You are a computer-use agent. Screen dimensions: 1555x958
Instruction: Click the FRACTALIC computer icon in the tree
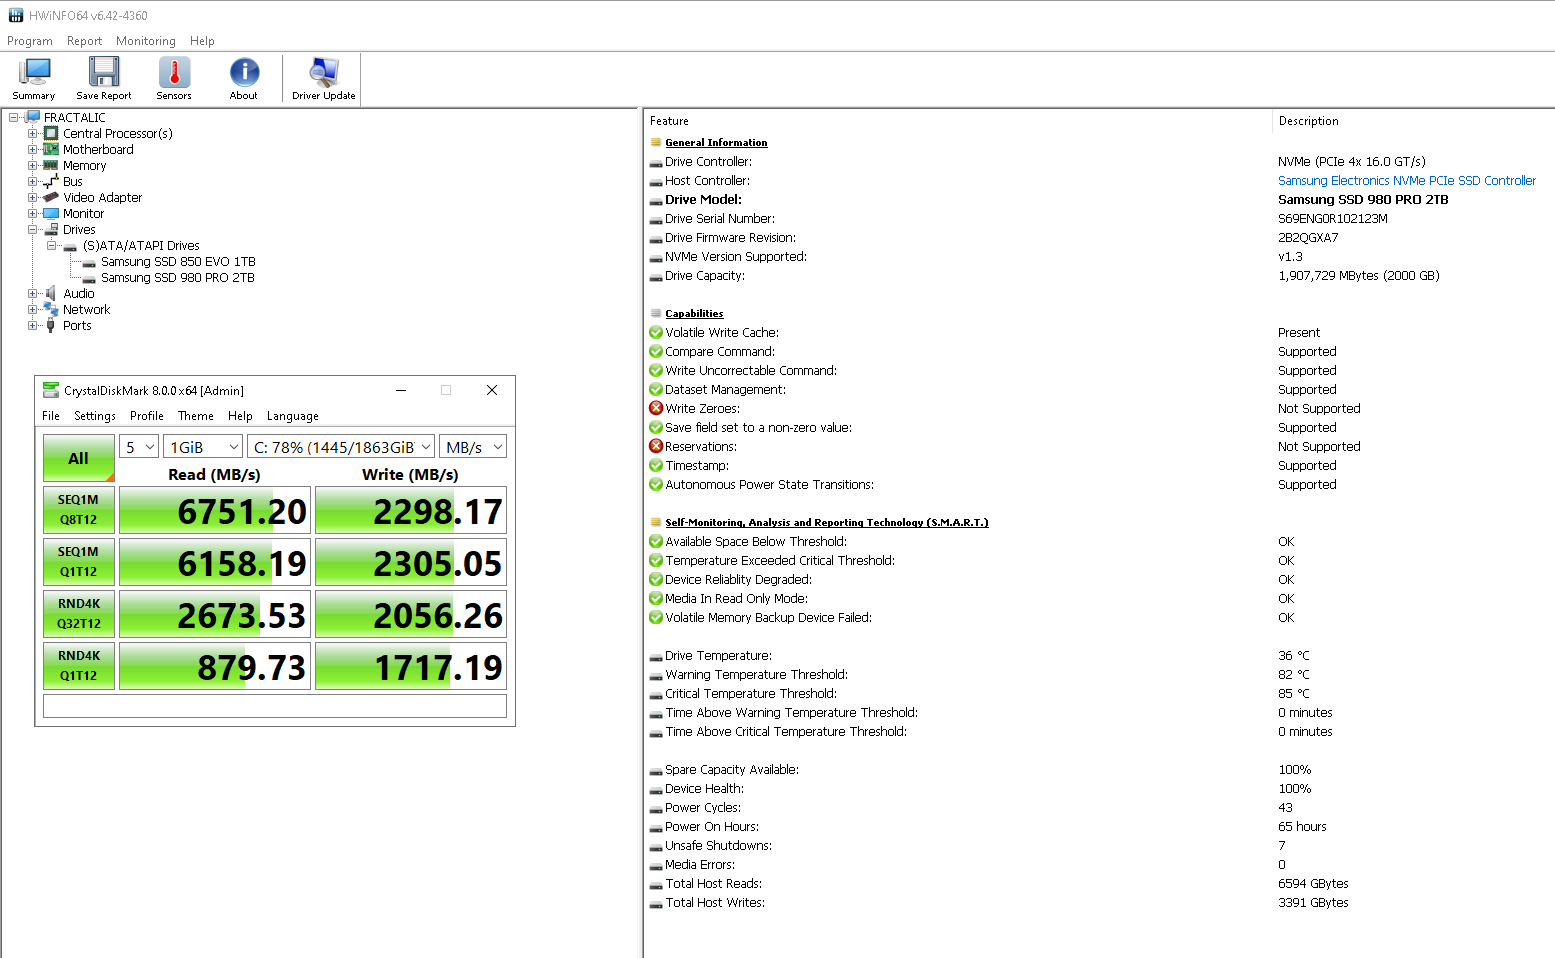33,117
